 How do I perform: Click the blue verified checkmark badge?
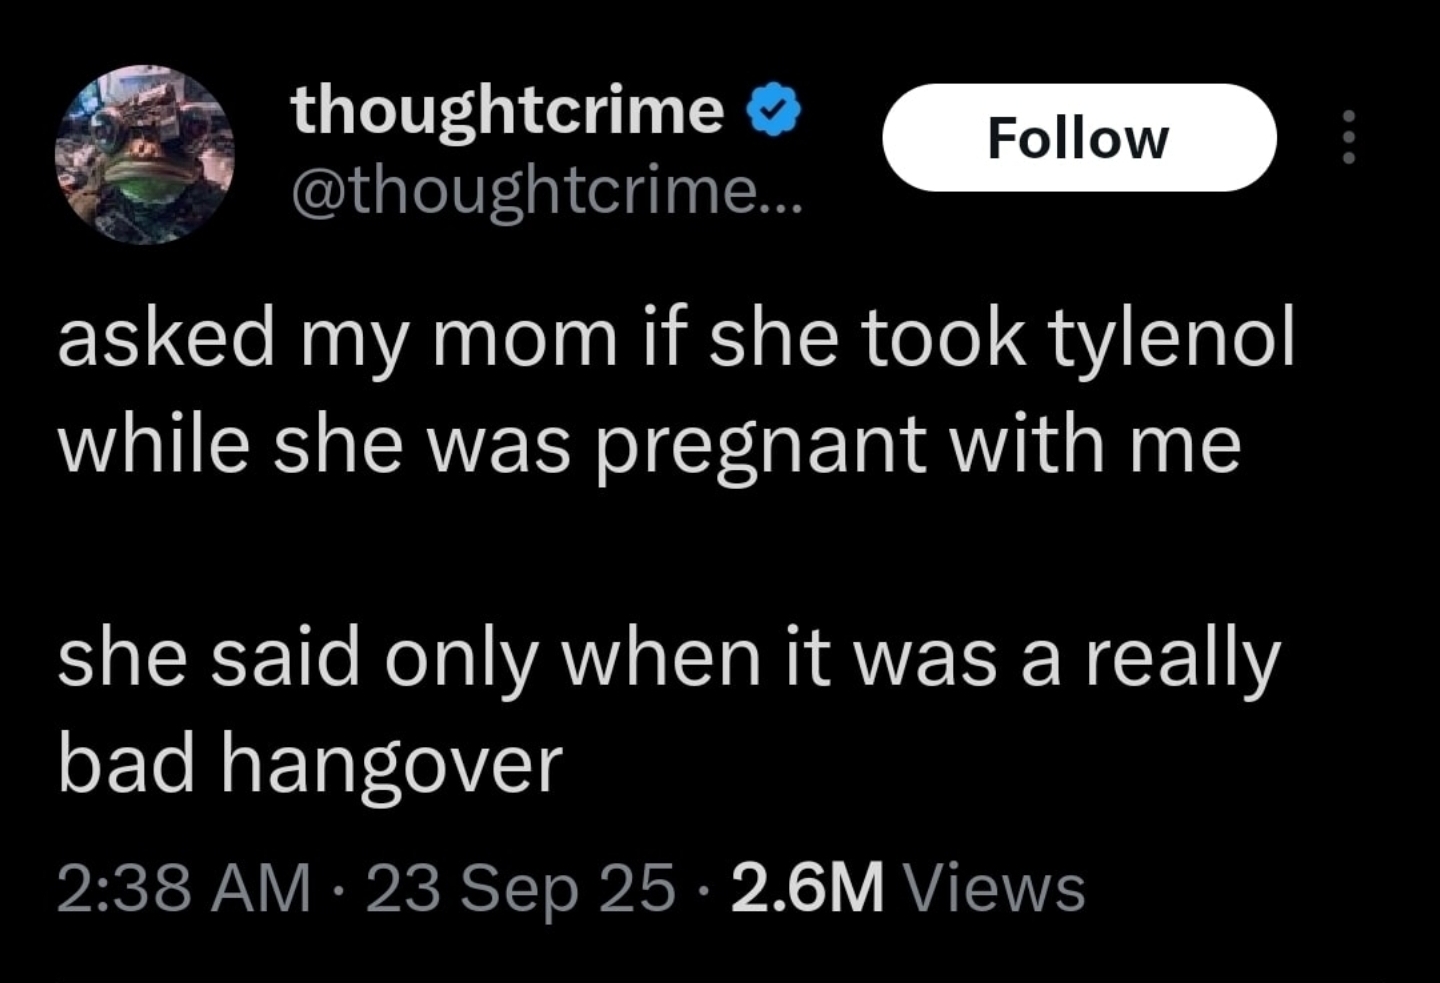pyautogui.click(x=775, y=110)
